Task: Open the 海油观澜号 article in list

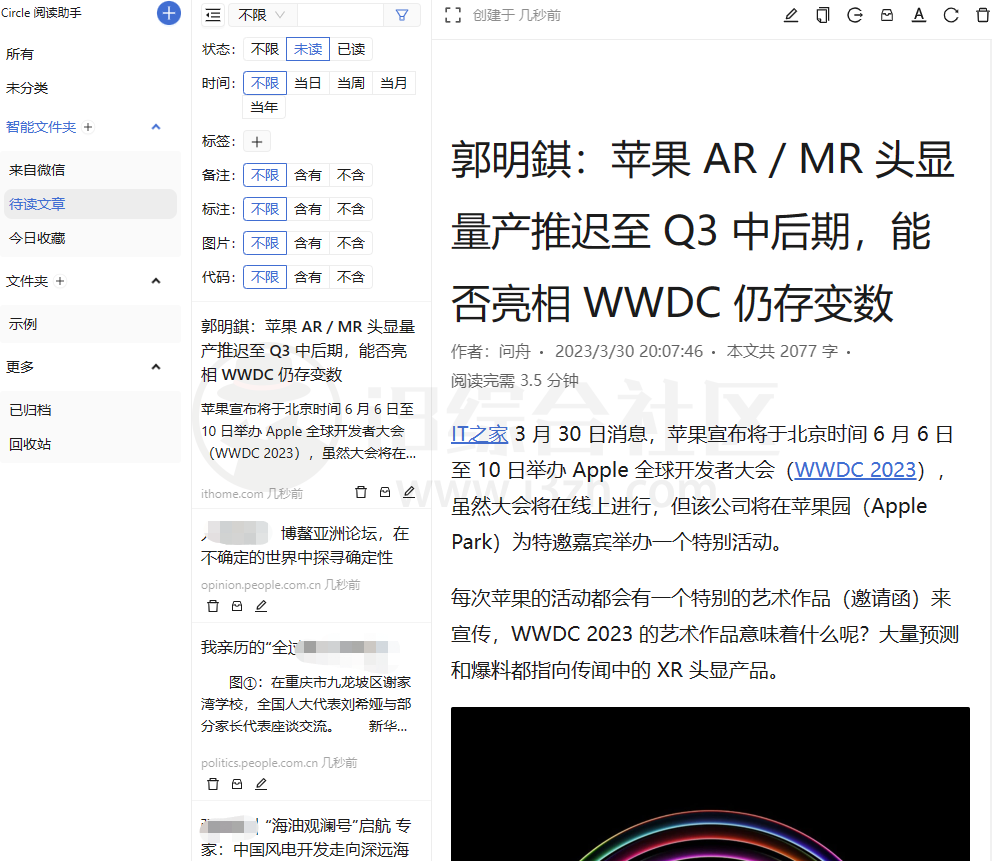Action: tap(306, 838)
